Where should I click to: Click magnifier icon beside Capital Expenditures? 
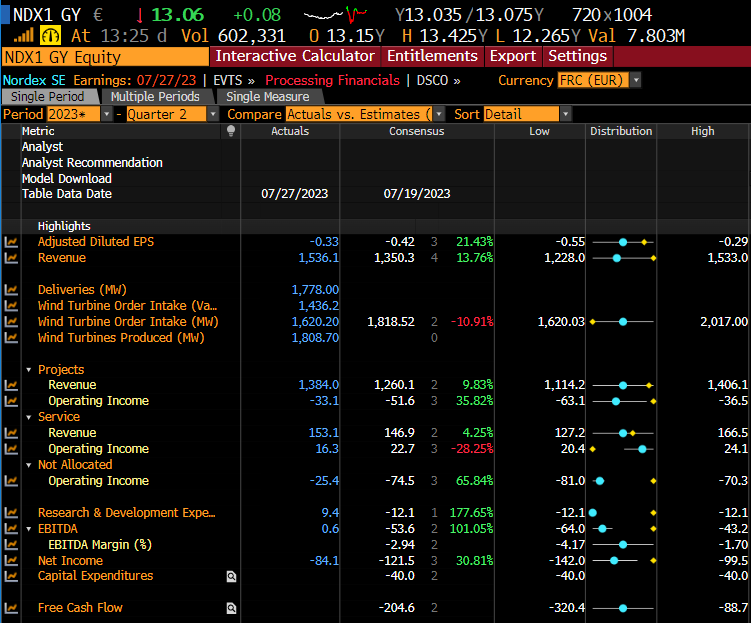pyautogui.click(x=231, y=577)
